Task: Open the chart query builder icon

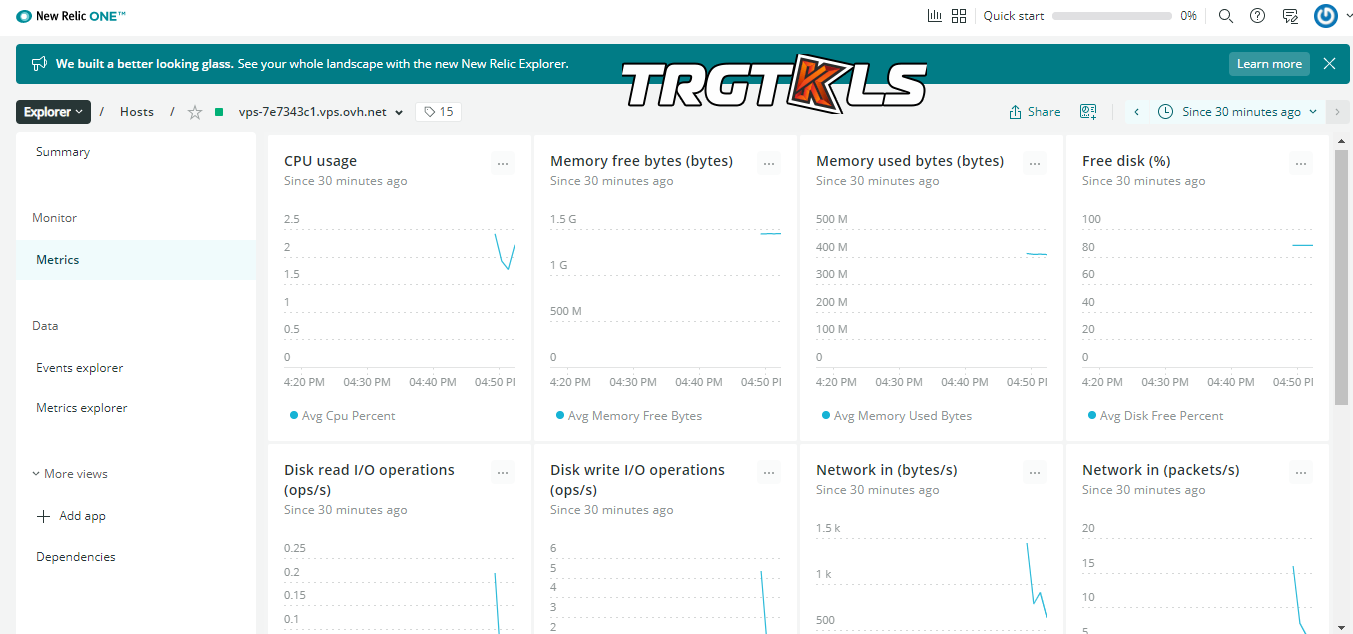Action: pos(935,16)
